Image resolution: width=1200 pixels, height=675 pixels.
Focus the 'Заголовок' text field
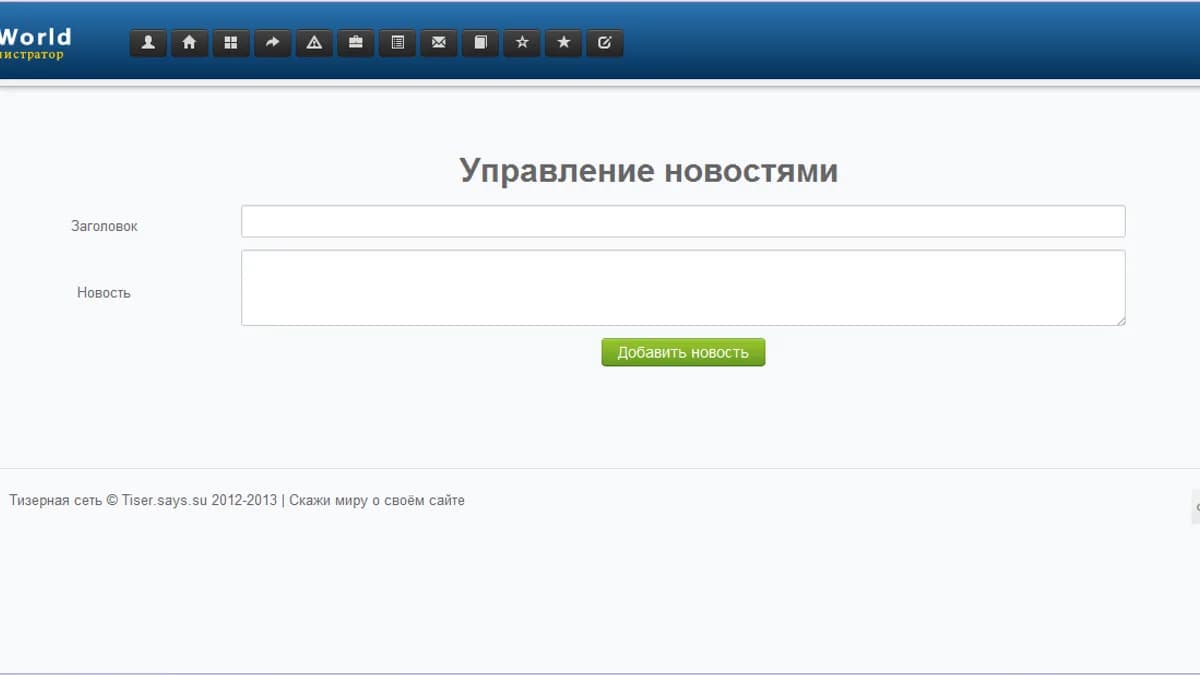[x=683, y=221]
